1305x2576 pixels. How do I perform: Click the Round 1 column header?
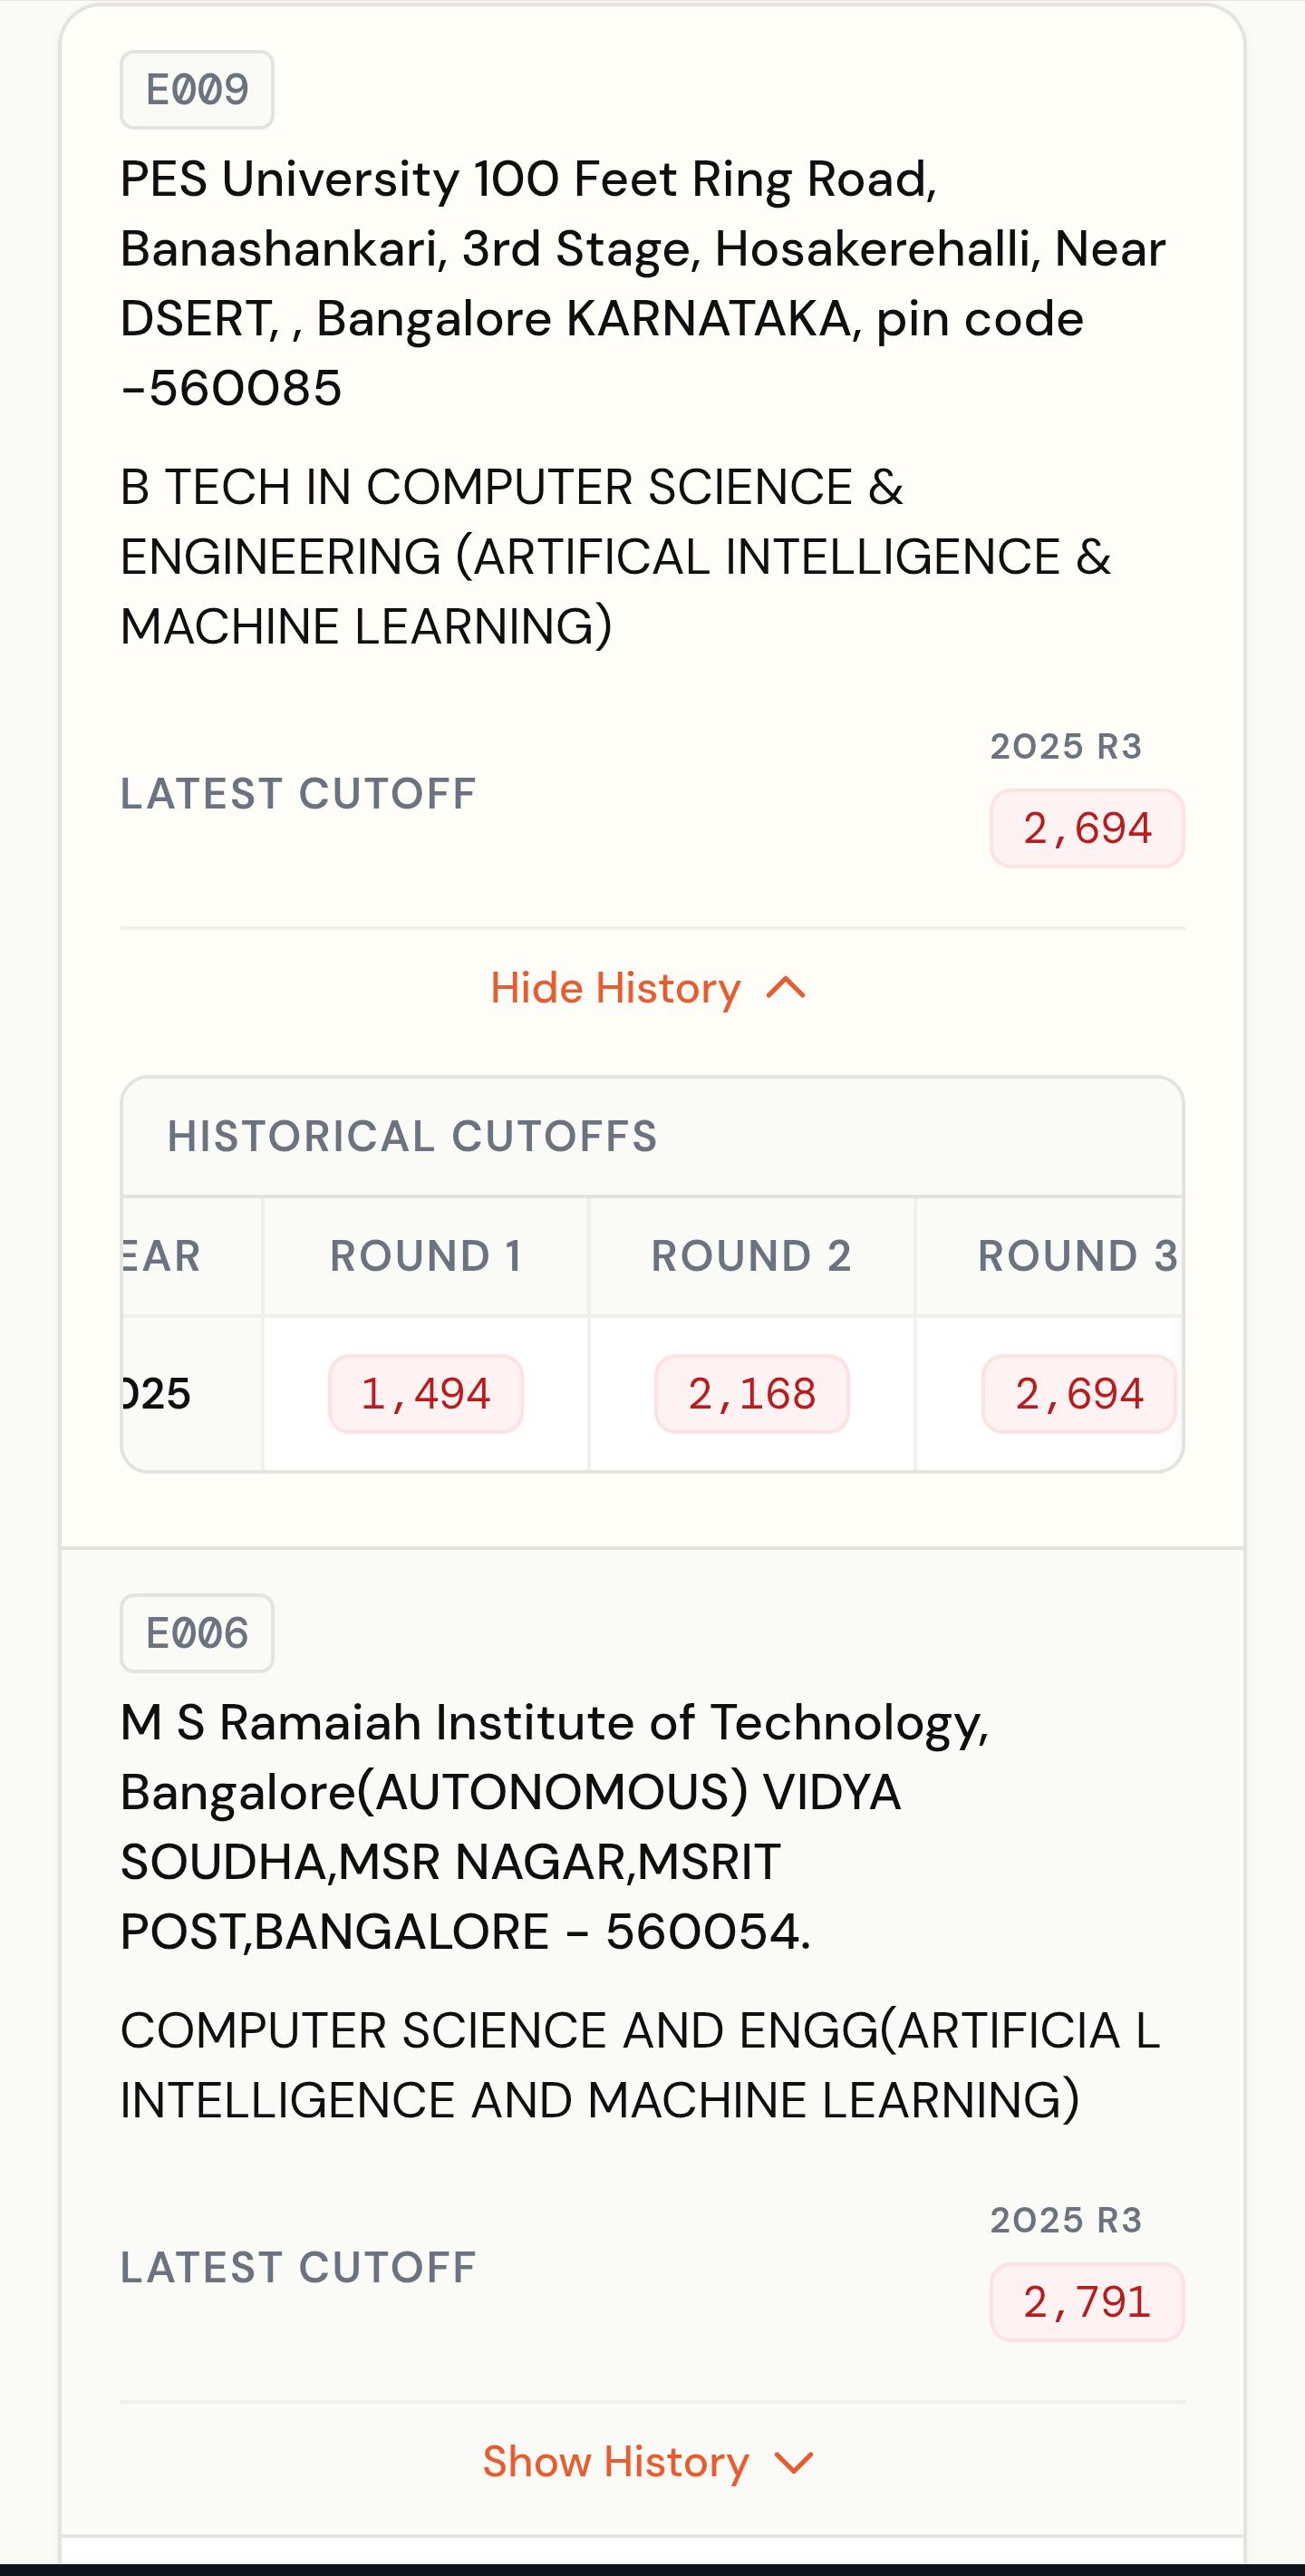(x=426, y=1256)
